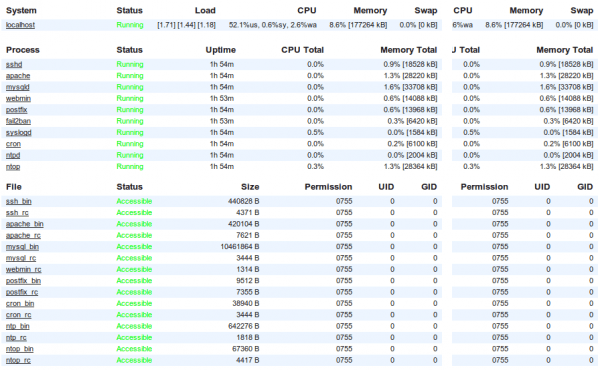Open the webmin process link
Image resolution: width=600 pixels, height=370 pixels.
pyautogui.click(x=18, y=99)
